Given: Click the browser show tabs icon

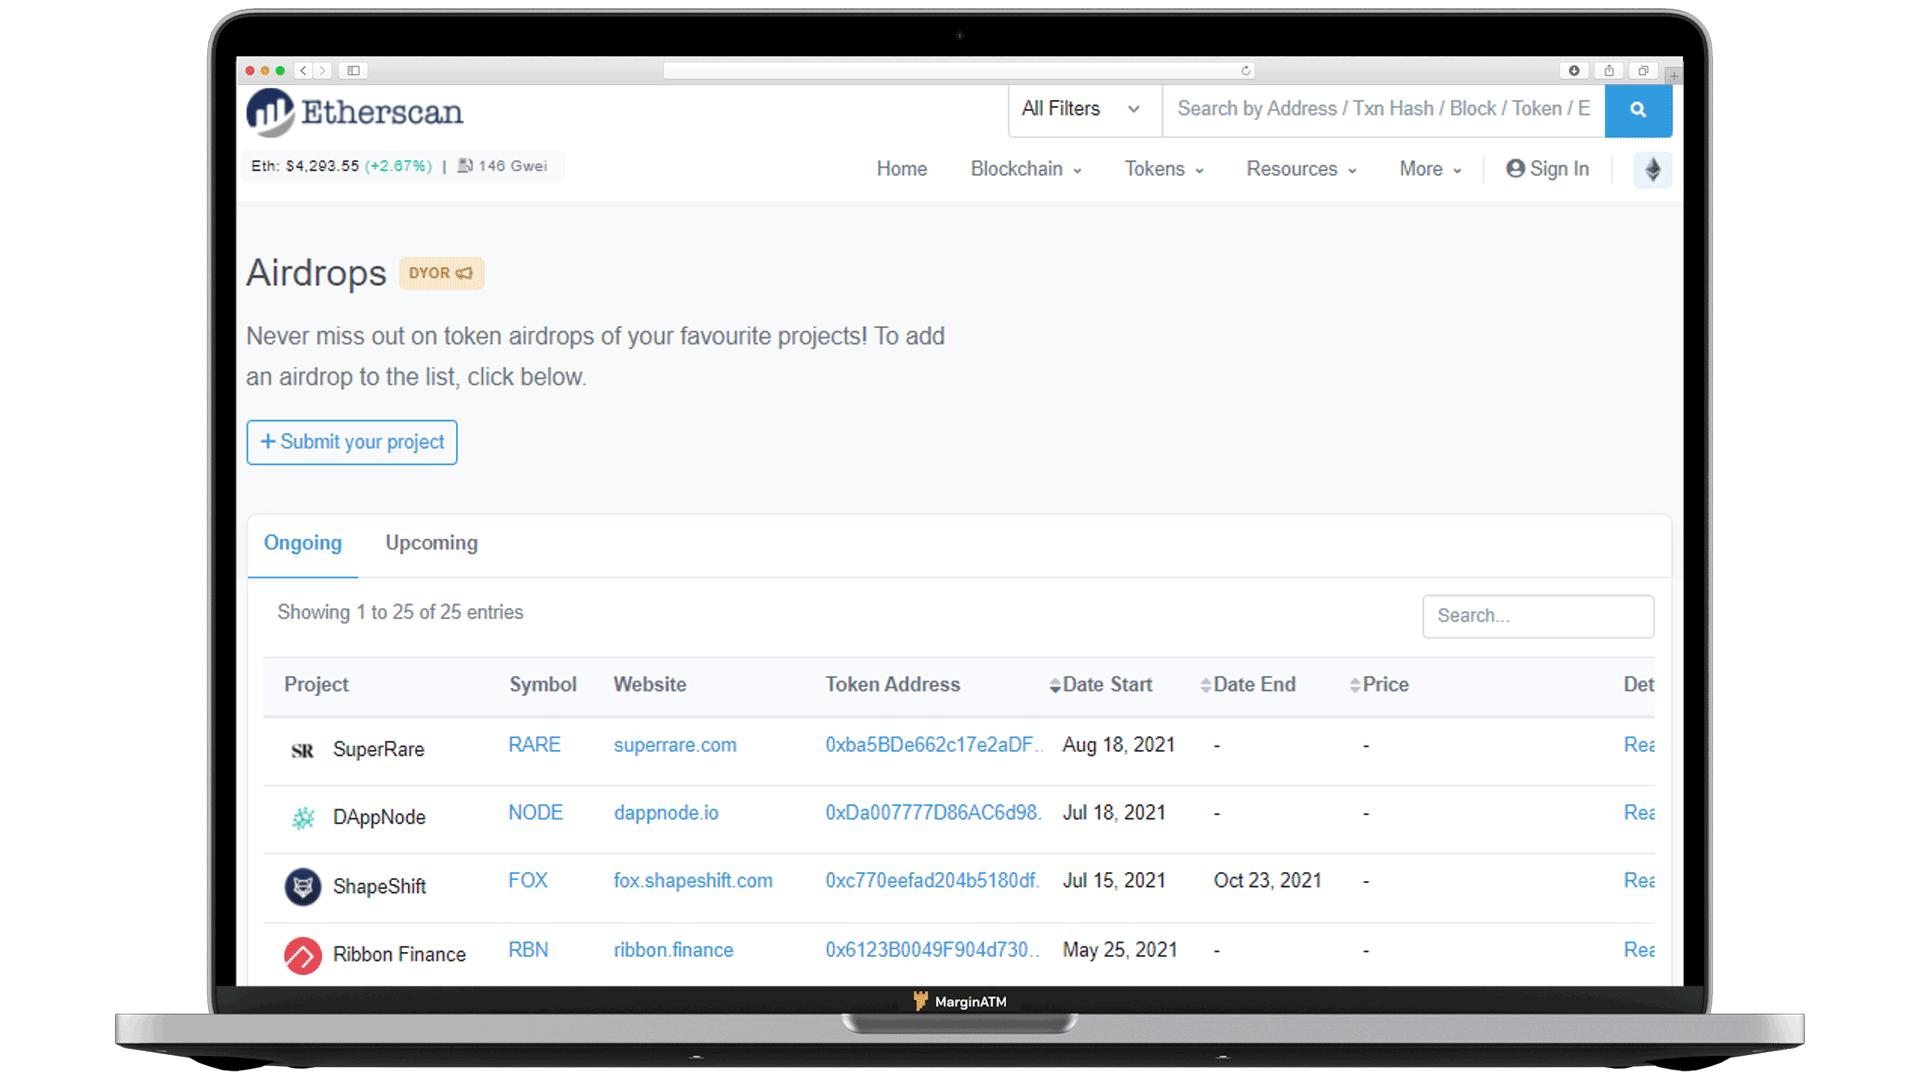Looking at the screenshot, I should coord(1643,71).
